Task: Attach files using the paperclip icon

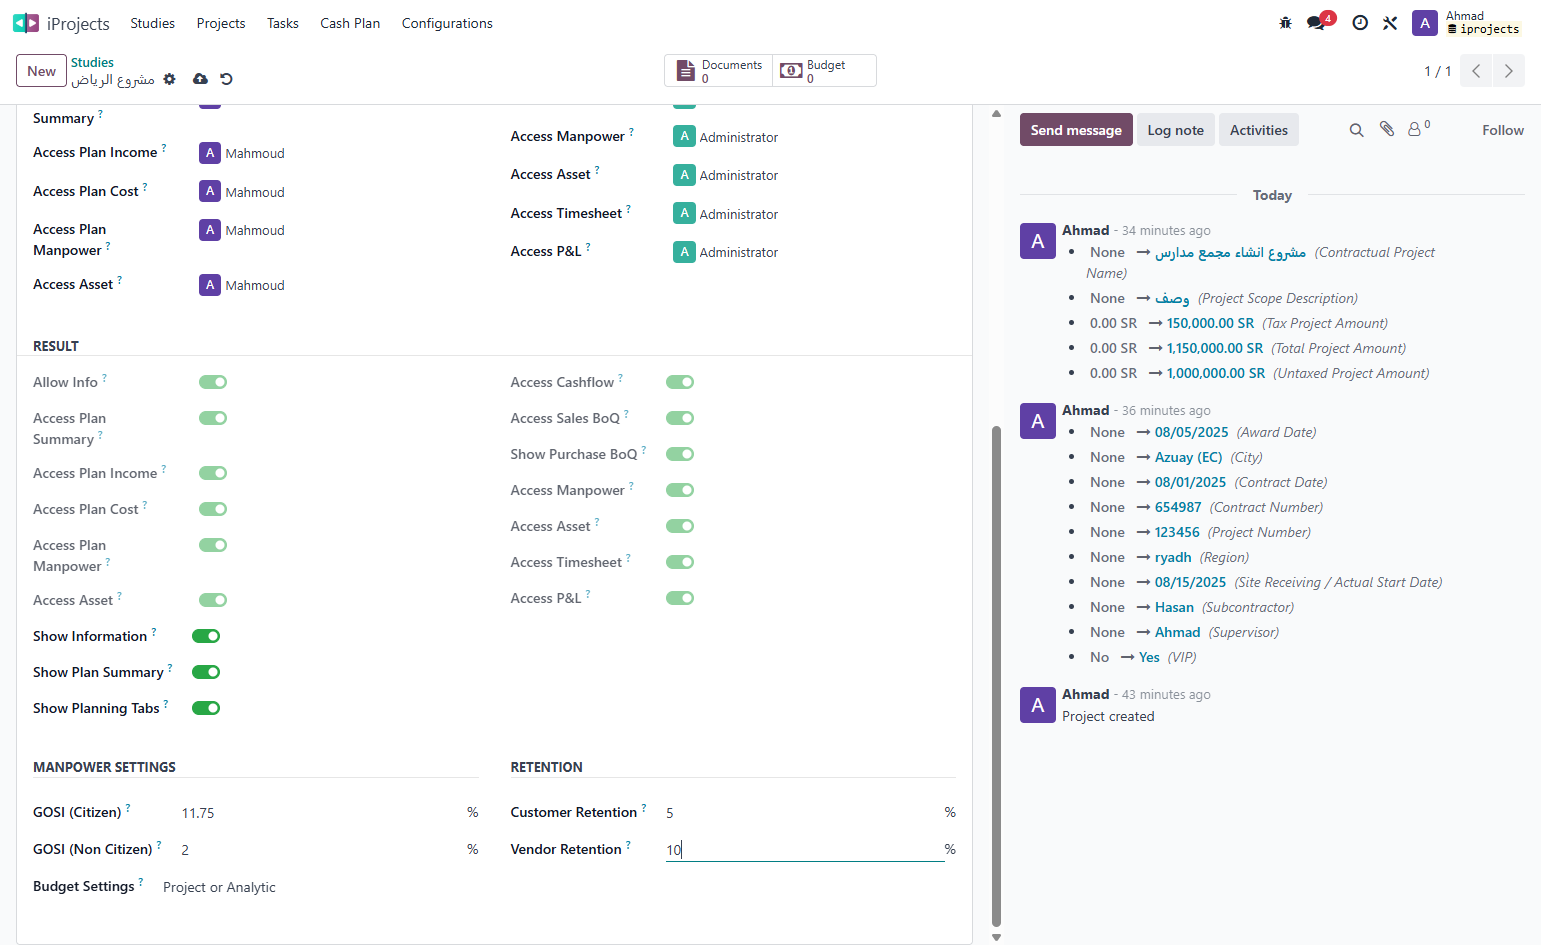Action: (x=1387, y=129)
